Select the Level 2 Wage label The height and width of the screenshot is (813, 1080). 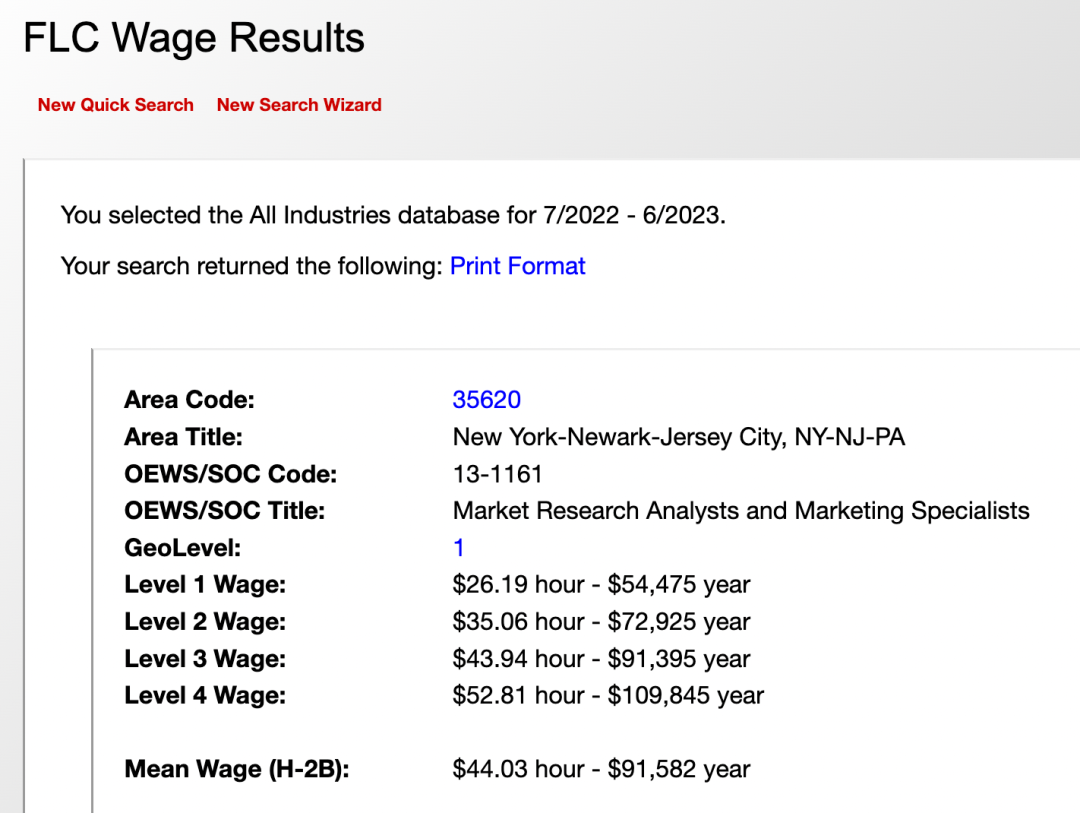pyautogui.click(x=205, y=621)
